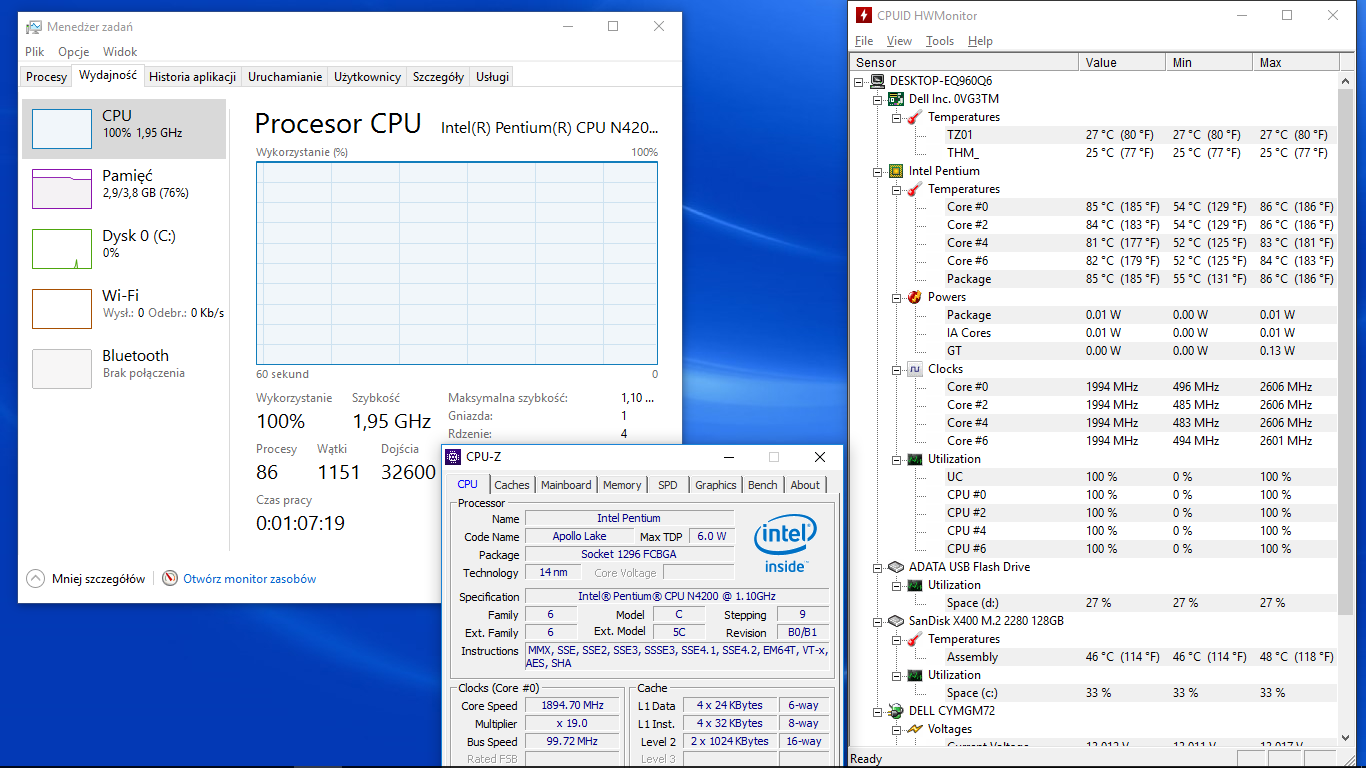Open the Widok menu in Task Manager

coord(120,52)
